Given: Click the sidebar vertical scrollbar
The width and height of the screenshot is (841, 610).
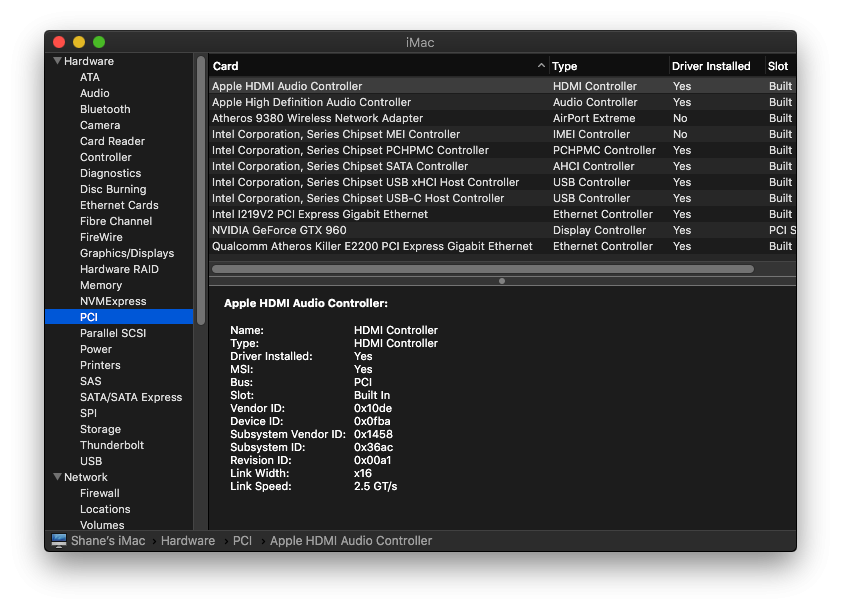Looking at the screenshot, I should coord(201,190).
